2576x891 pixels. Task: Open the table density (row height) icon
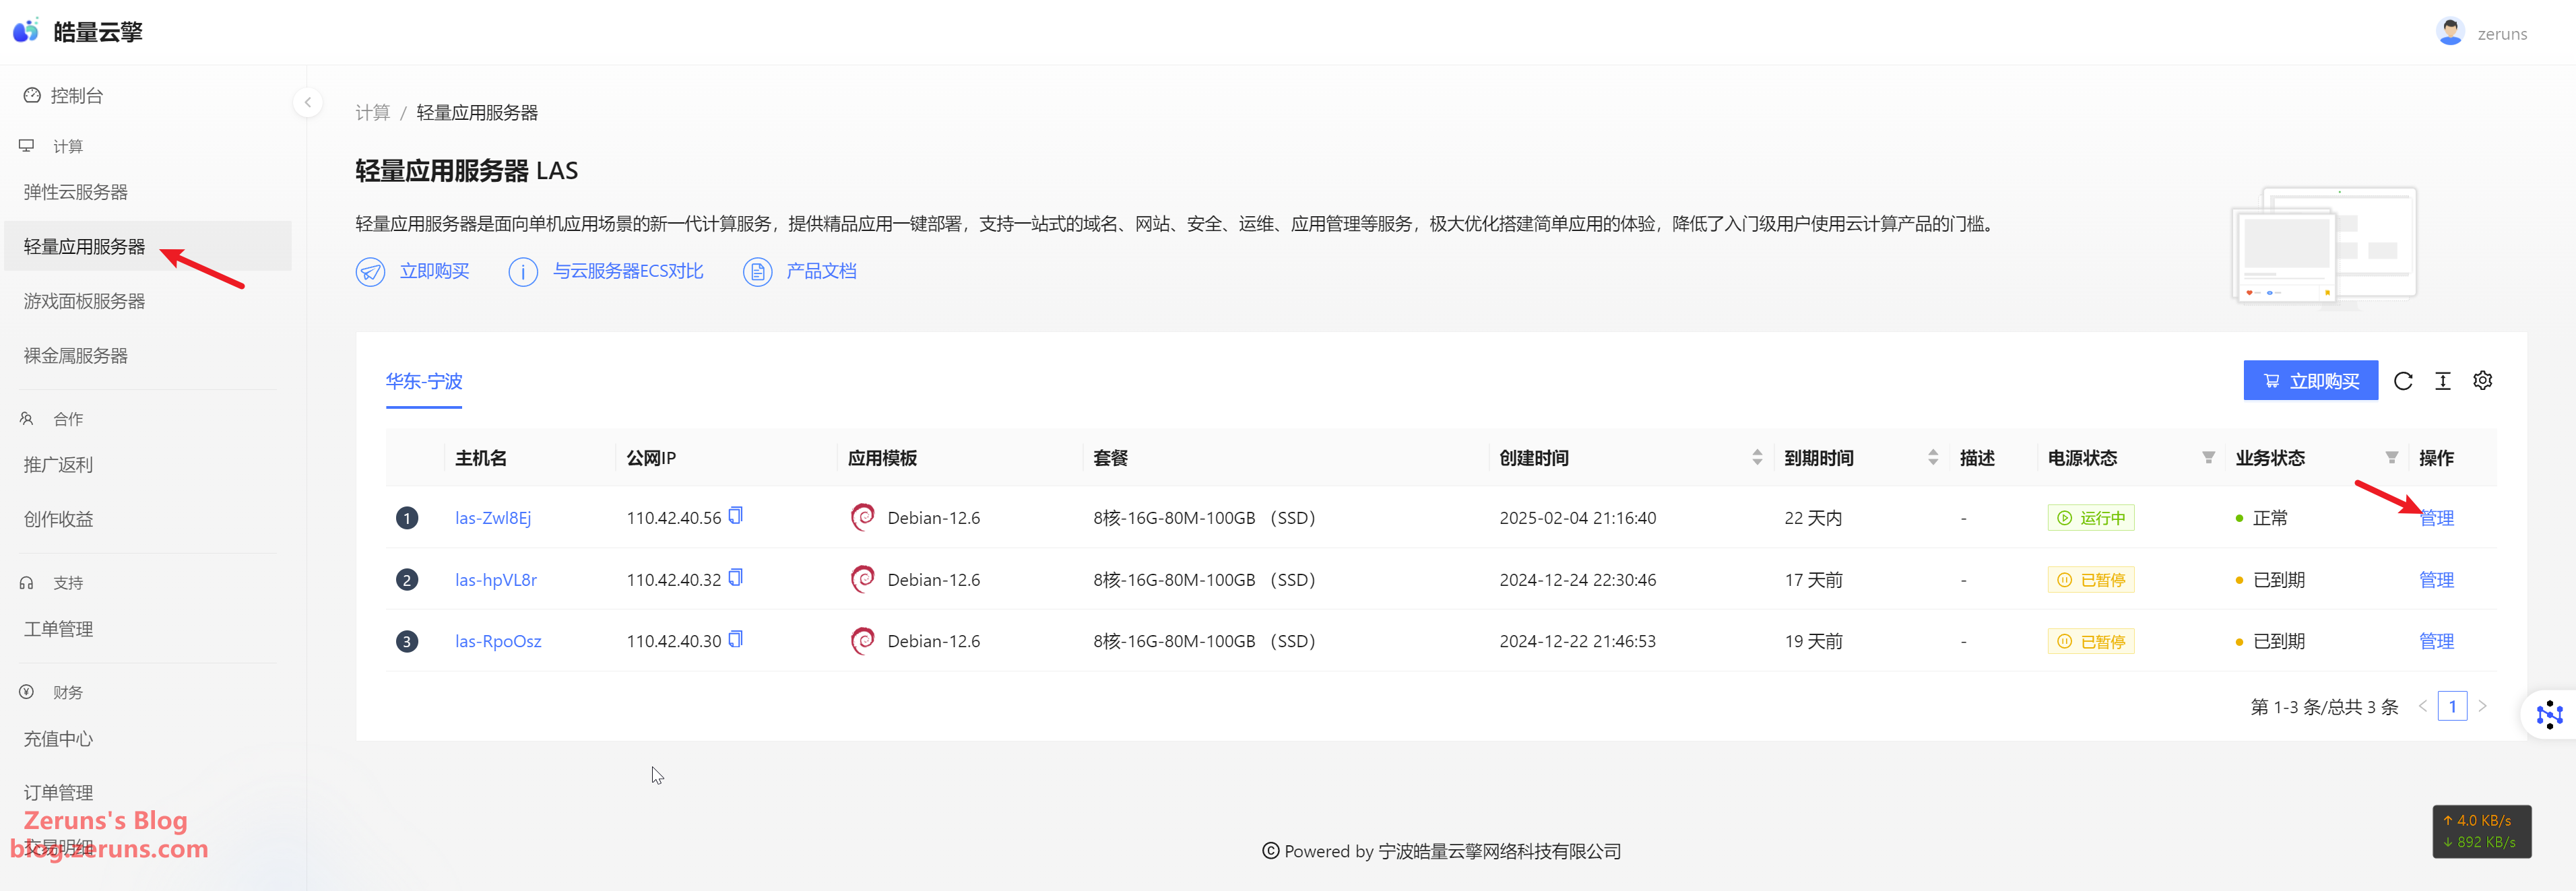2442,381
